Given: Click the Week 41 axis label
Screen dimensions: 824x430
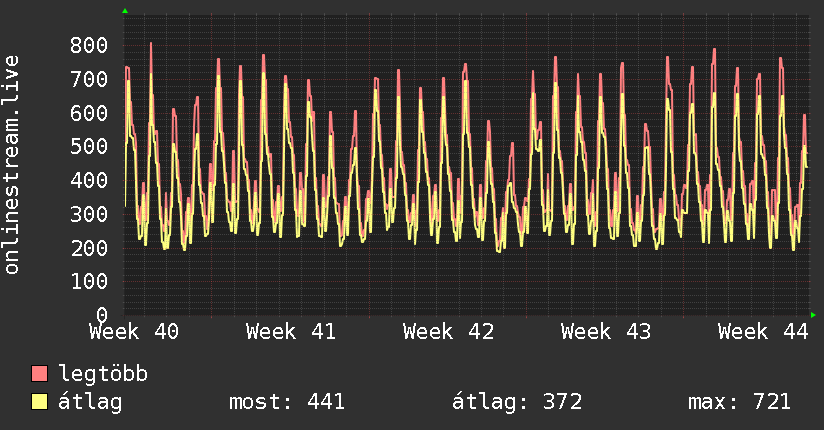Looking at the screenshot, I should point(291,332).
